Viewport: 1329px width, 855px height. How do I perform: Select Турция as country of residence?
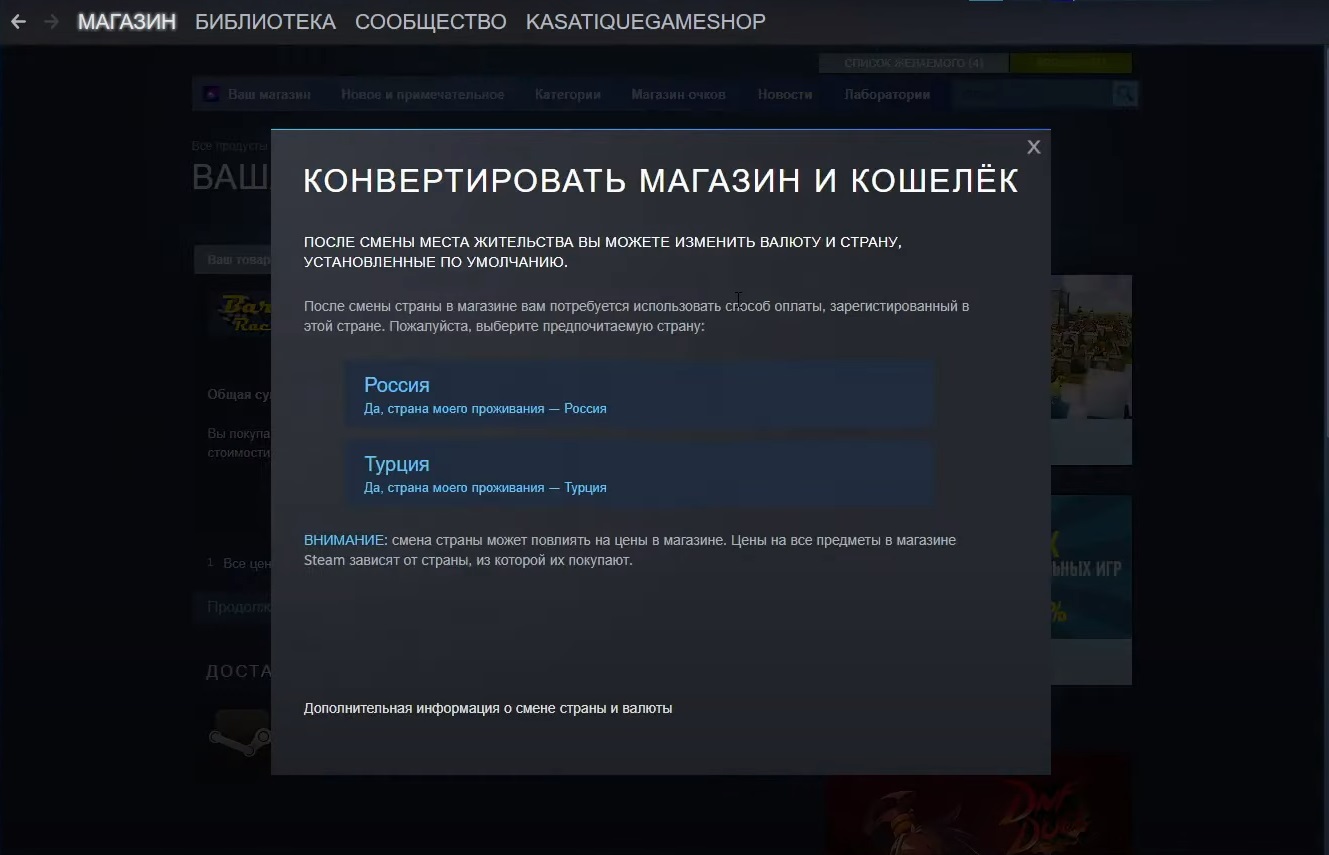[x=639, y=473]
